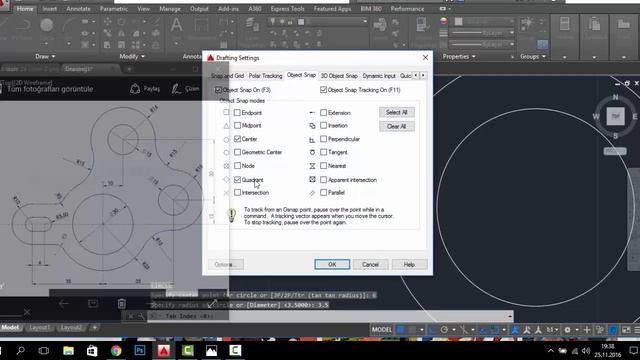Viewport: 640px width, 360px height.
Task: Switch to the Model layout tab
Action: coord(10,327)
